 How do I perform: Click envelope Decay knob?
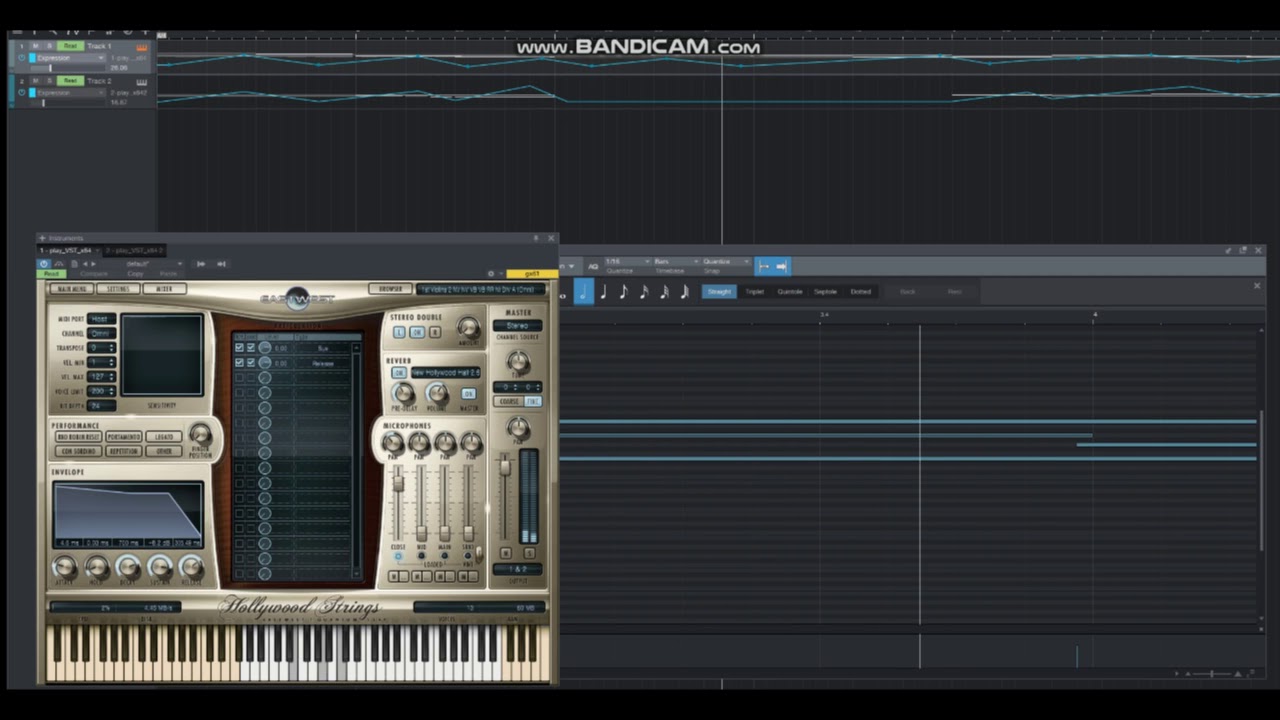point(128,567)
